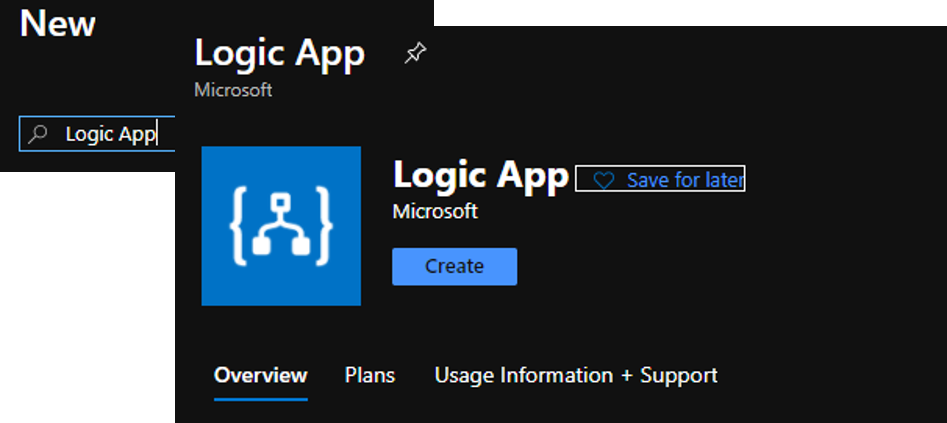Pin the Logic App blade to dashboard
The image size is (947, 423).
(x=415, y=54)
